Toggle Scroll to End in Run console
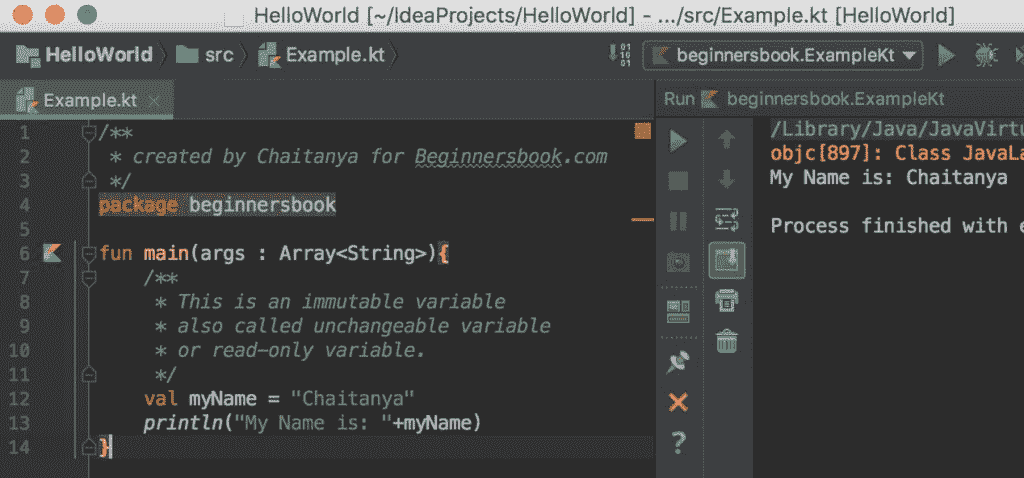This screenshot has height=478, width=1024. 727,261
